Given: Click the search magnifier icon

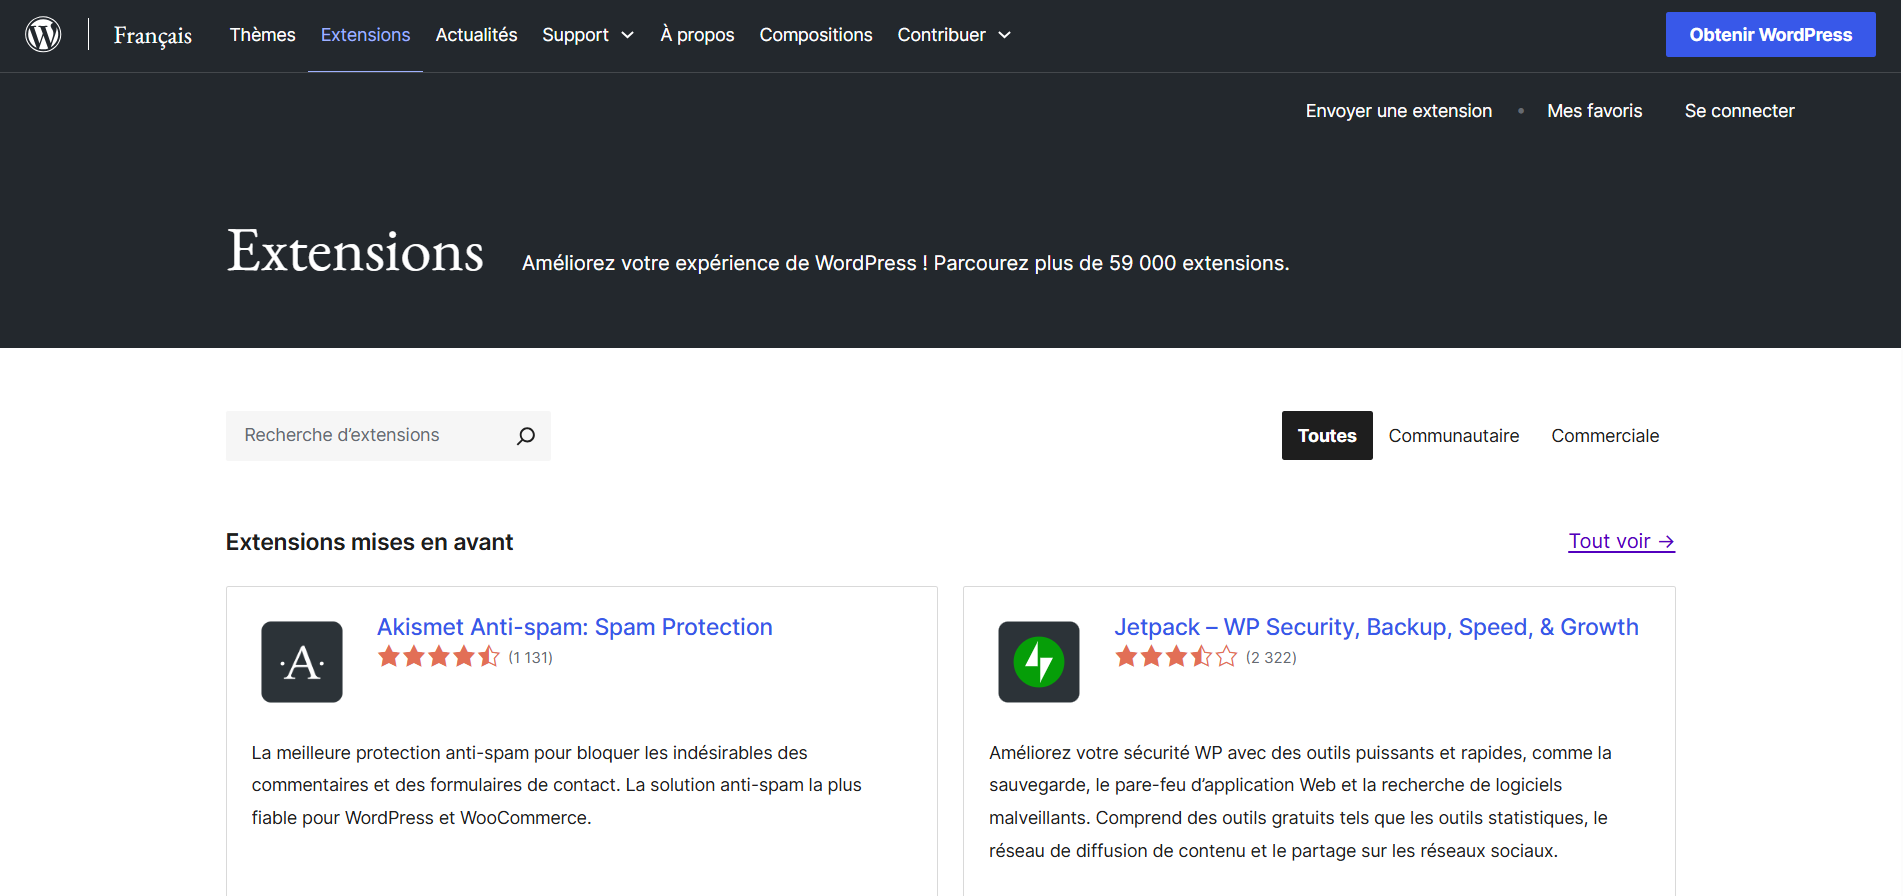Looking at the screenshot, I should coord(526,436).
